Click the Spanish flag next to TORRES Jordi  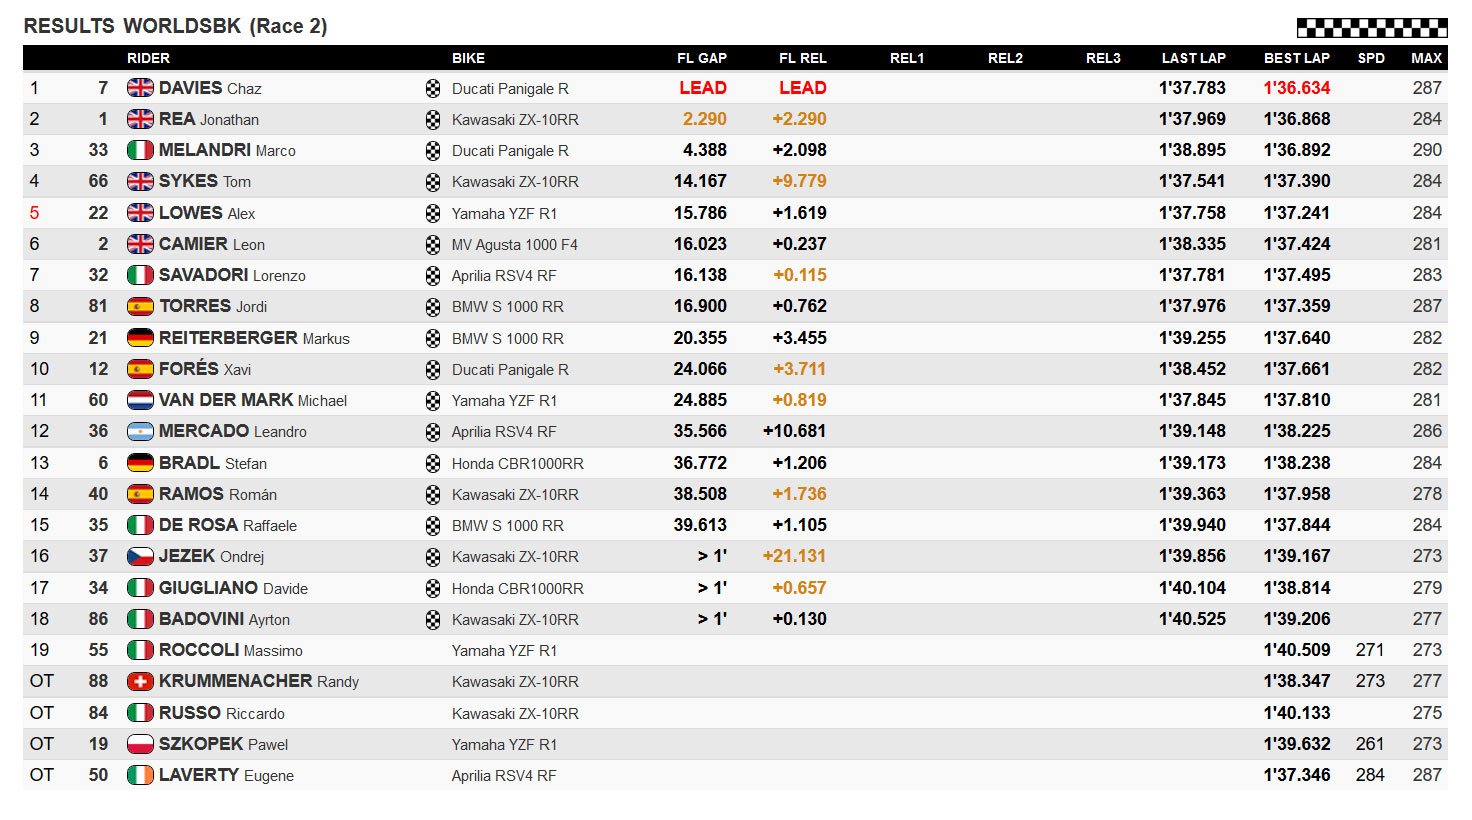tap(140, 306)
